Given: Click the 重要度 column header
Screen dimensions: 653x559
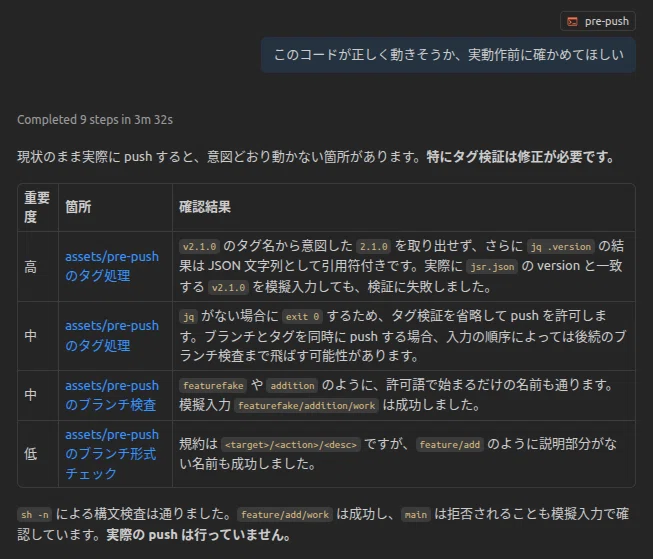Looking at the screenshot, I should click(37, 207).
